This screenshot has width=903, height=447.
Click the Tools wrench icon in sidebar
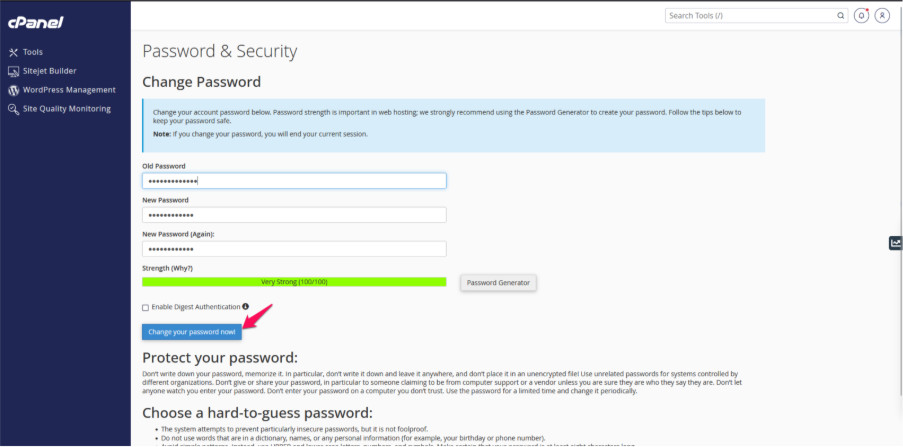[13, 52]
